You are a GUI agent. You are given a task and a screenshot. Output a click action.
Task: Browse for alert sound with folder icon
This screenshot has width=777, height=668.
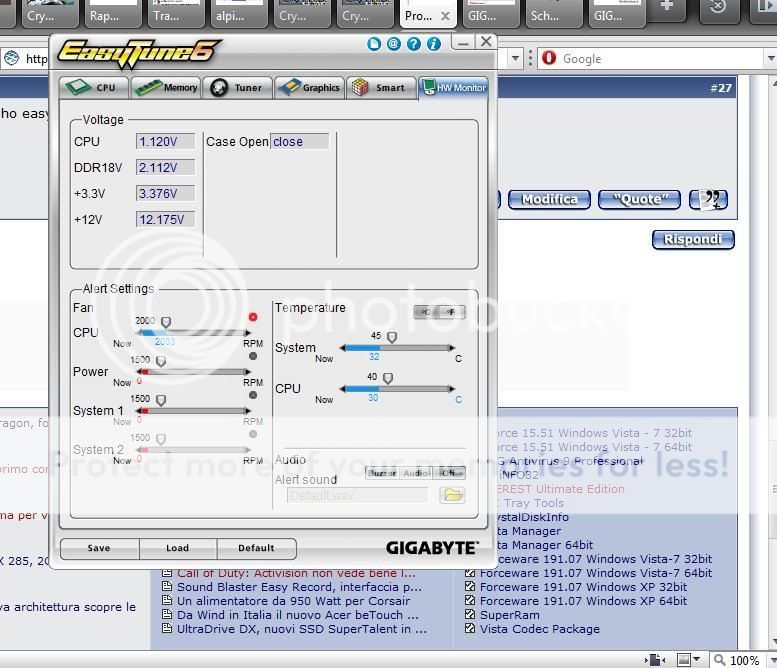[452, 495]
